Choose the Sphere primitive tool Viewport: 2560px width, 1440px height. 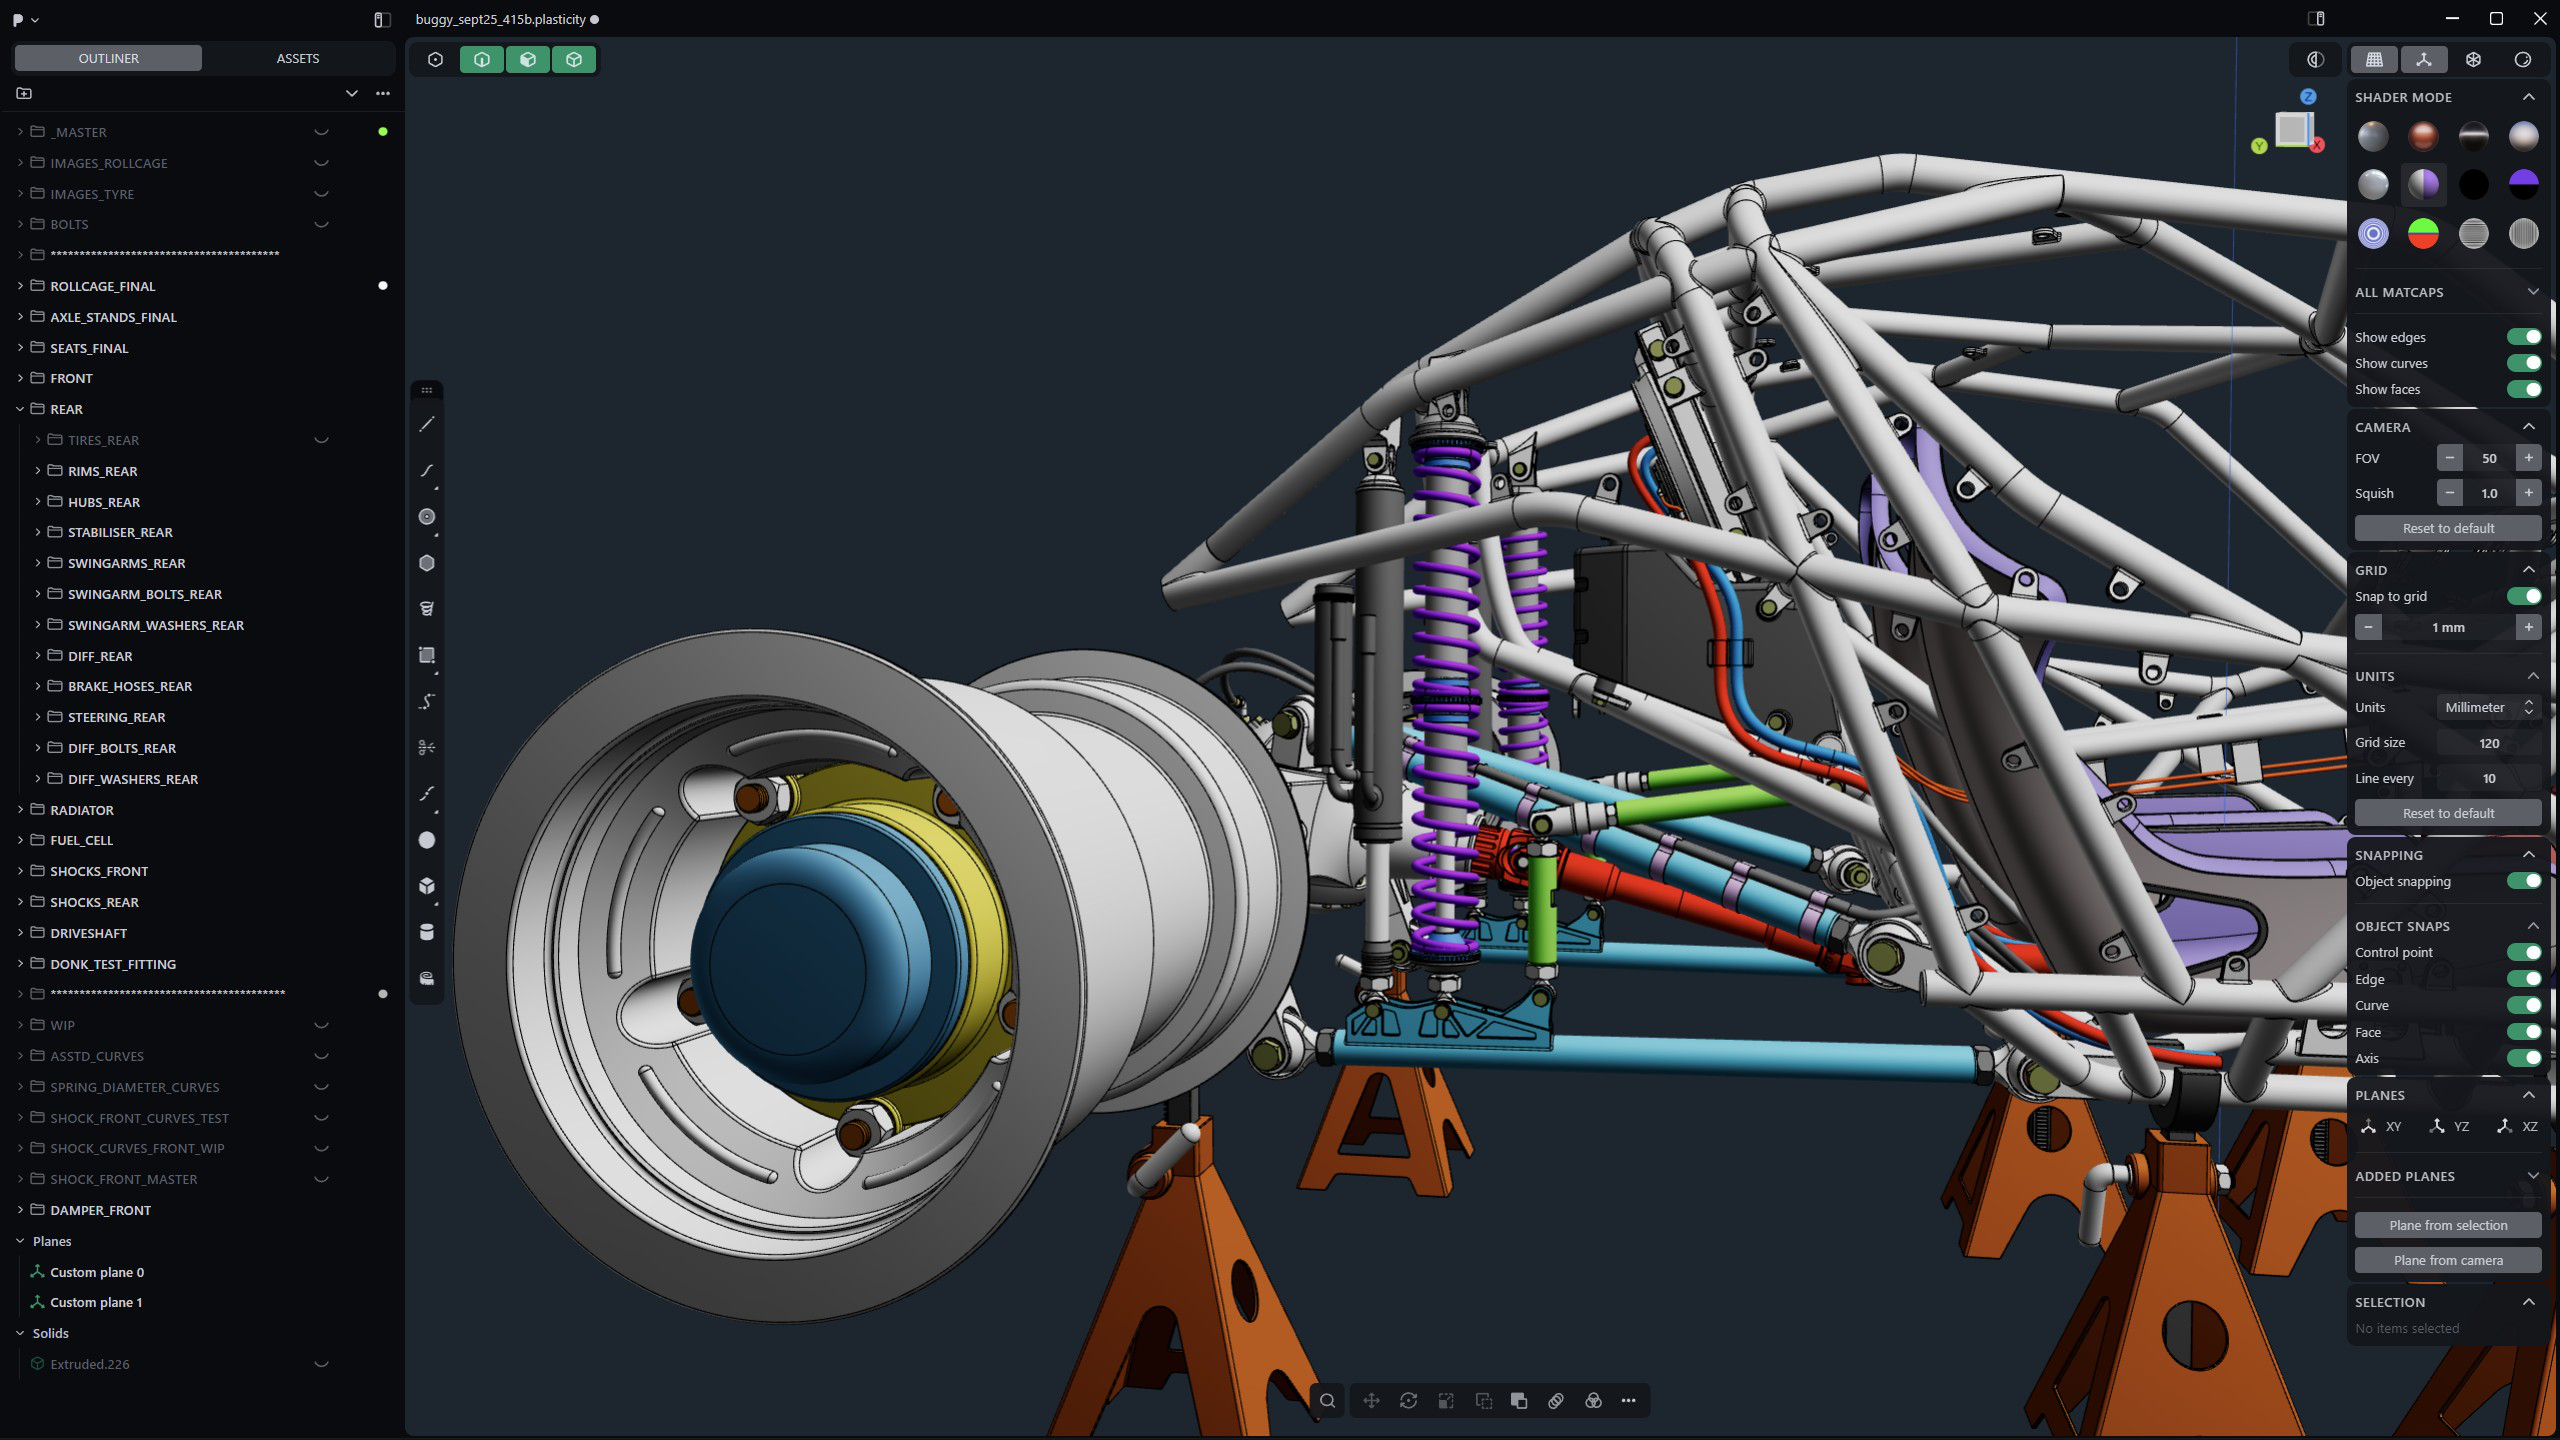click(x=427, y=840)
